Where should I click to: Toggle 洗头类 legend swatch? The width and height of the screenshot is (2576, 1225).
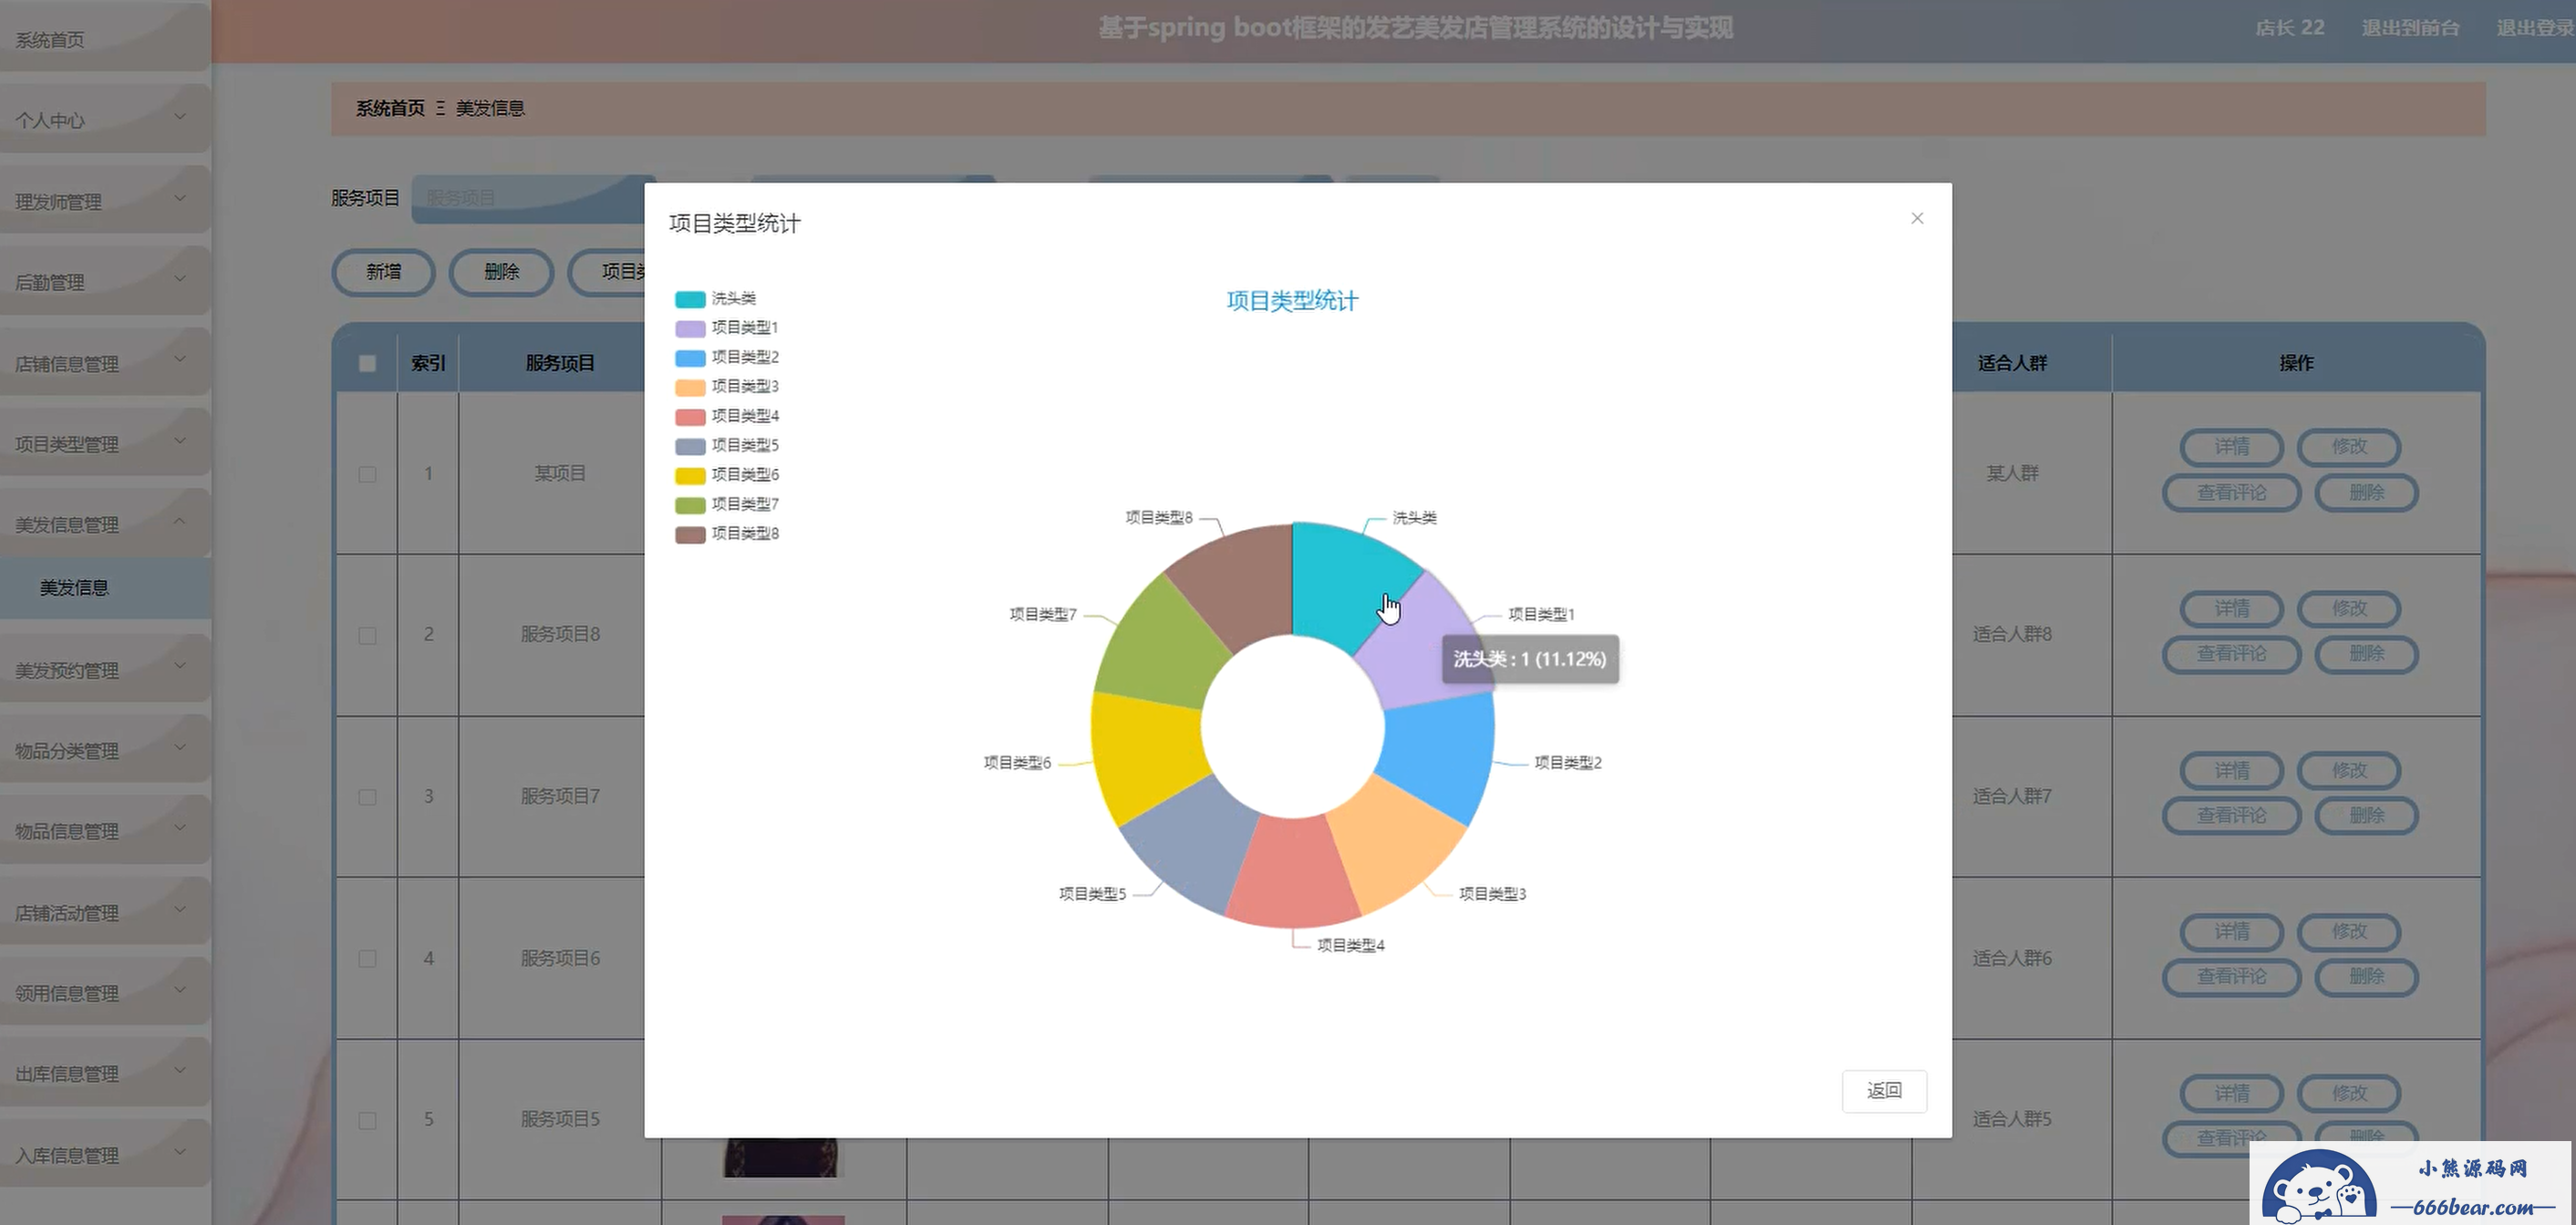tap(690, 299)
